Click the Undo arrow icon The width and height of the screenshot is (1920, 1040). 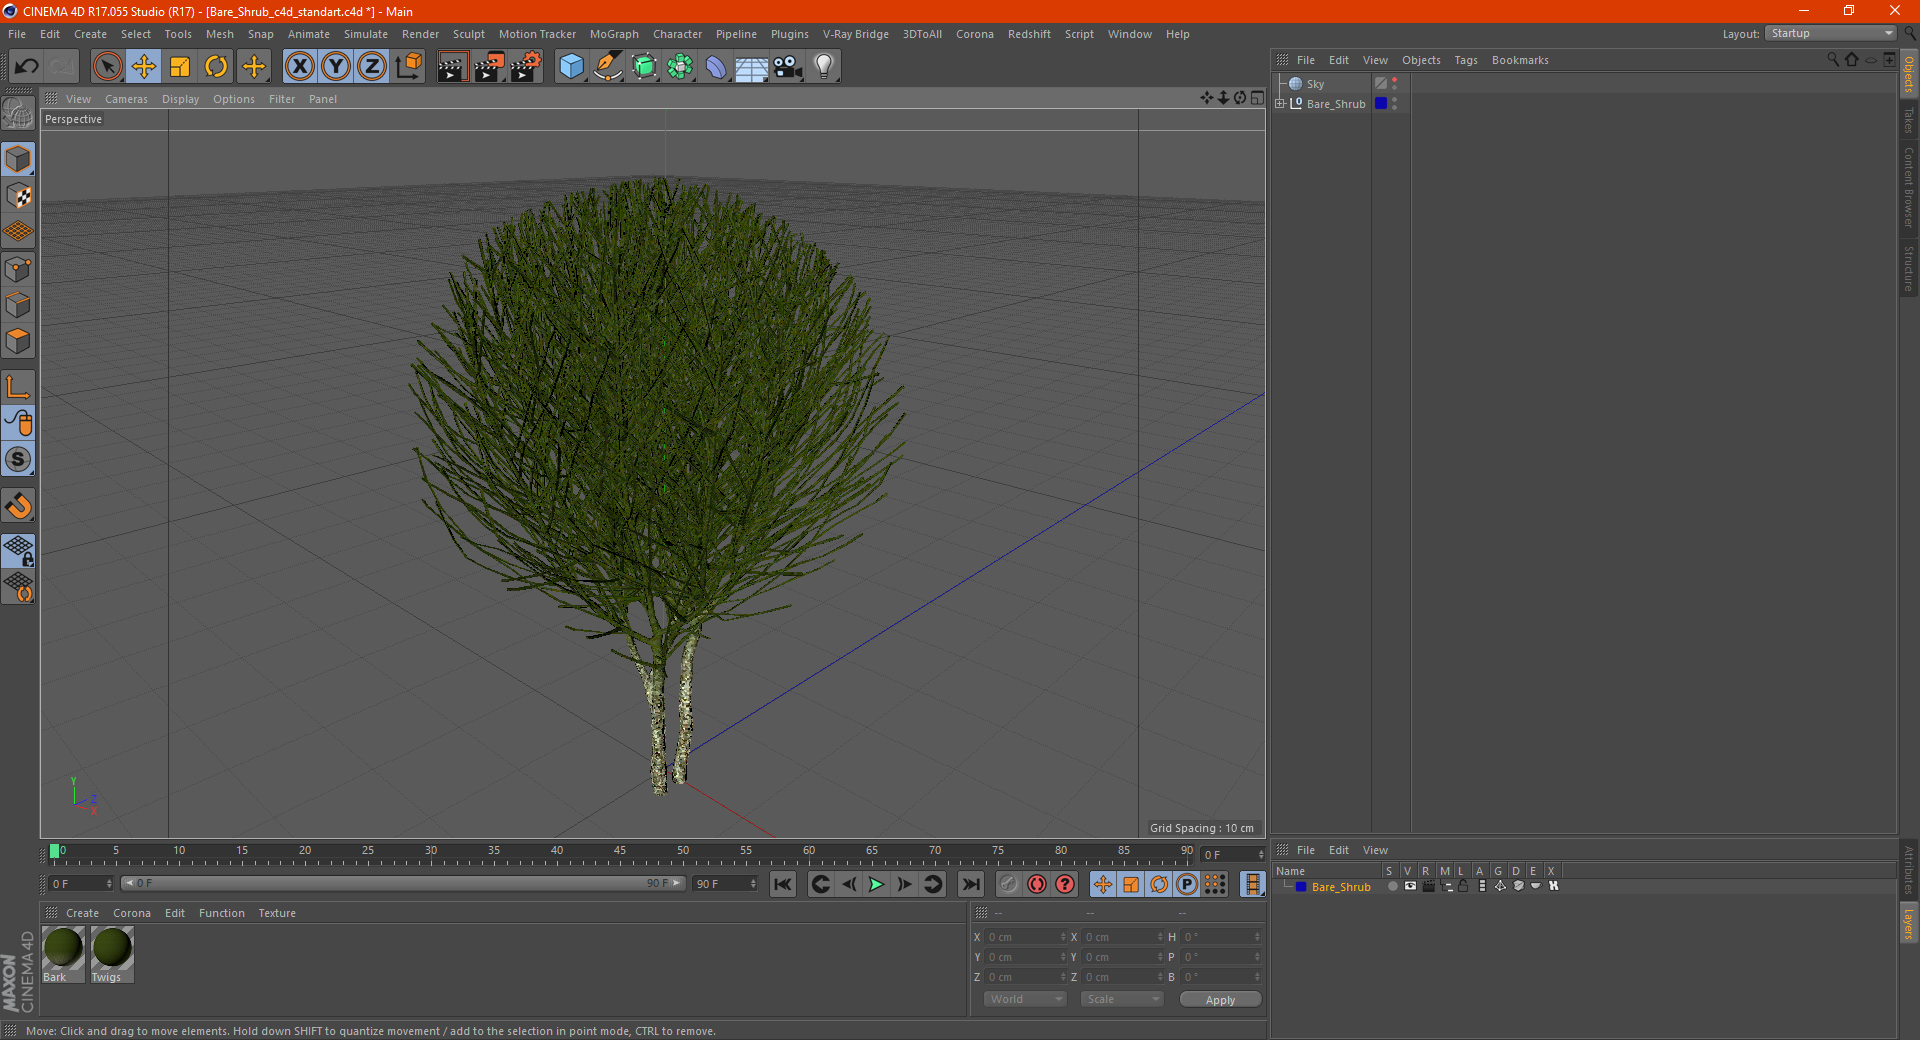(x=27, y=67)
